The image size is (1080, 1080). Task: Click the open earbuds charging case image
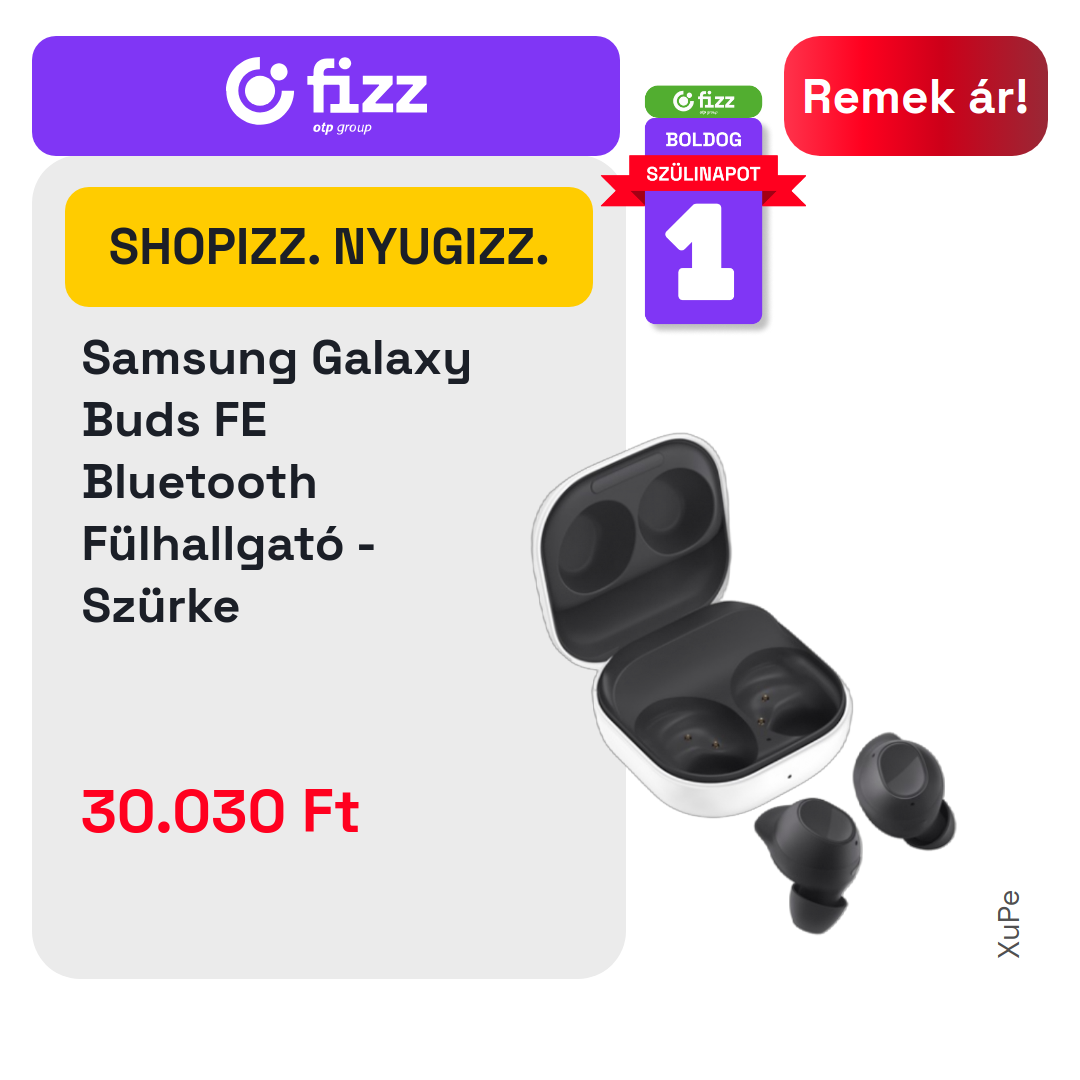[692, 624]
